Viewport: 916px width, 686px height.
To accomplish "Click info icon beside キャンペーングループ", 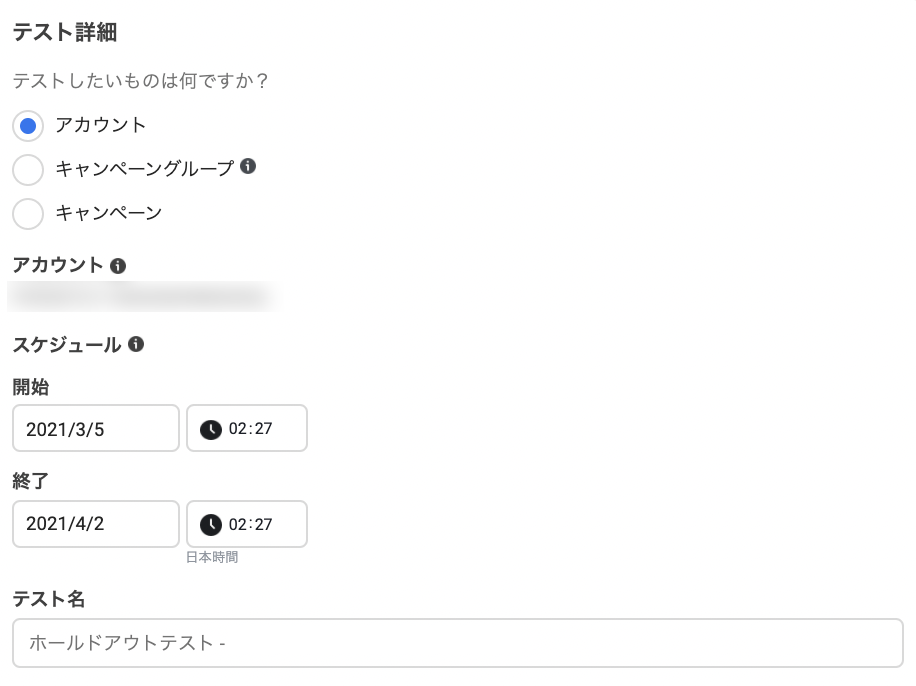I will [248, 167].
